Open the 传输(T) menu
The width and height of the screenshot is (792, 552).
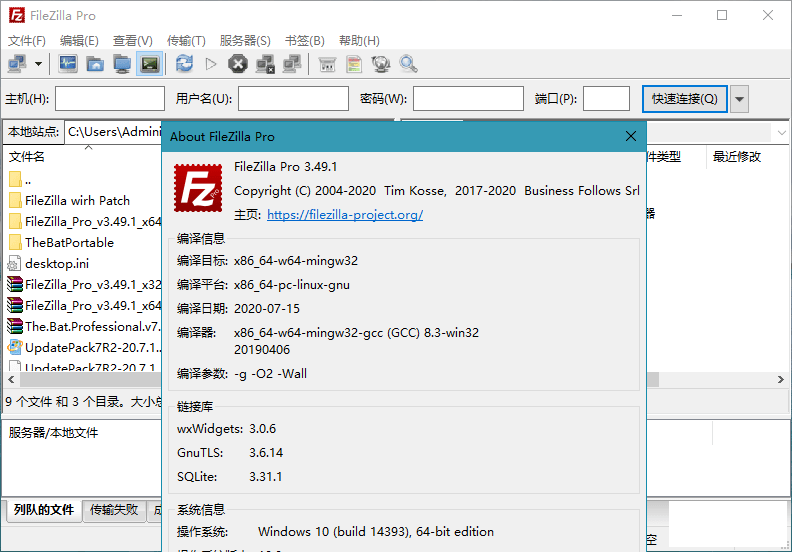[186, 40]
